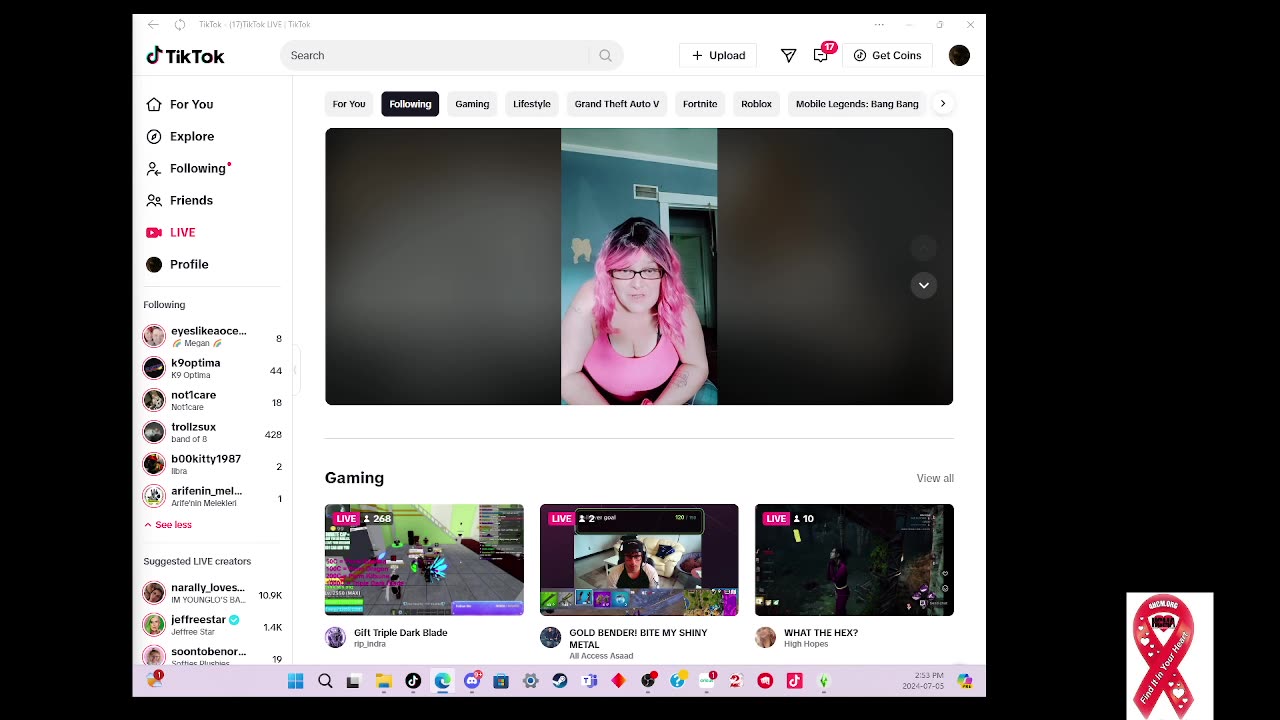Open GOLD BENDER live thumbnail
1280x720 pixels.
pos(639,560)
